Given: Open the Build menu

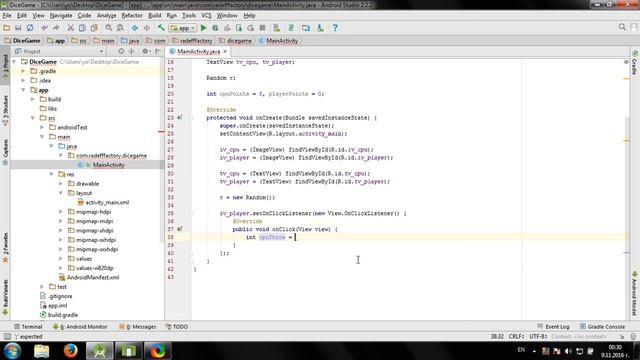Looking at the screenshot, I should point(154,16).
